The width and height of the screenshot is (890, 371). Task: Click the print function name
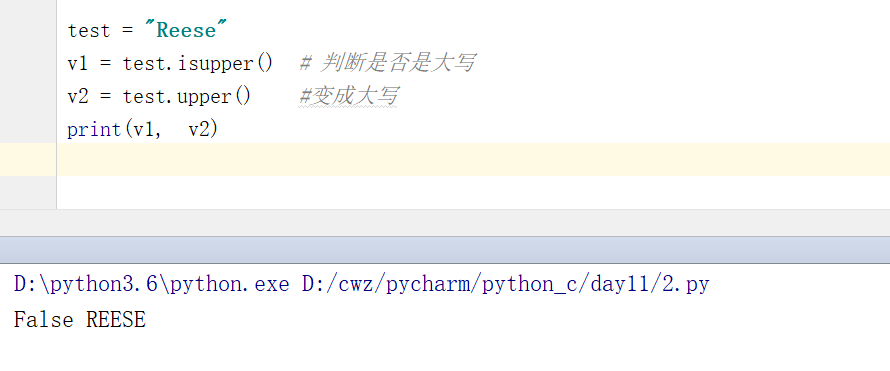tap(94, 130)
